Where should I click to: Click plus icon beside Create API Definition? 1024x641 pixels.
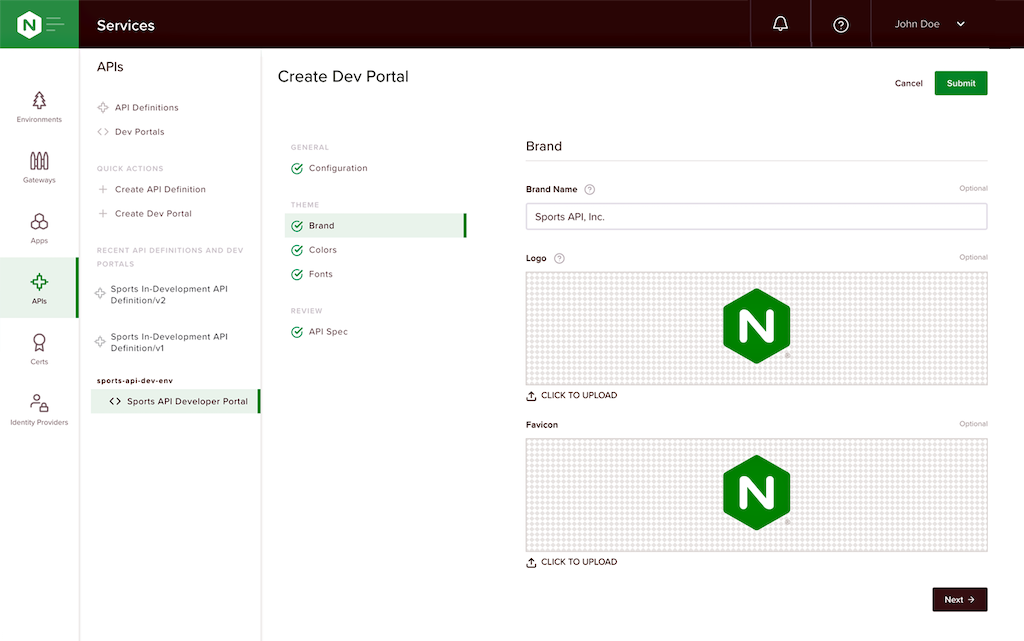point(103,189)
